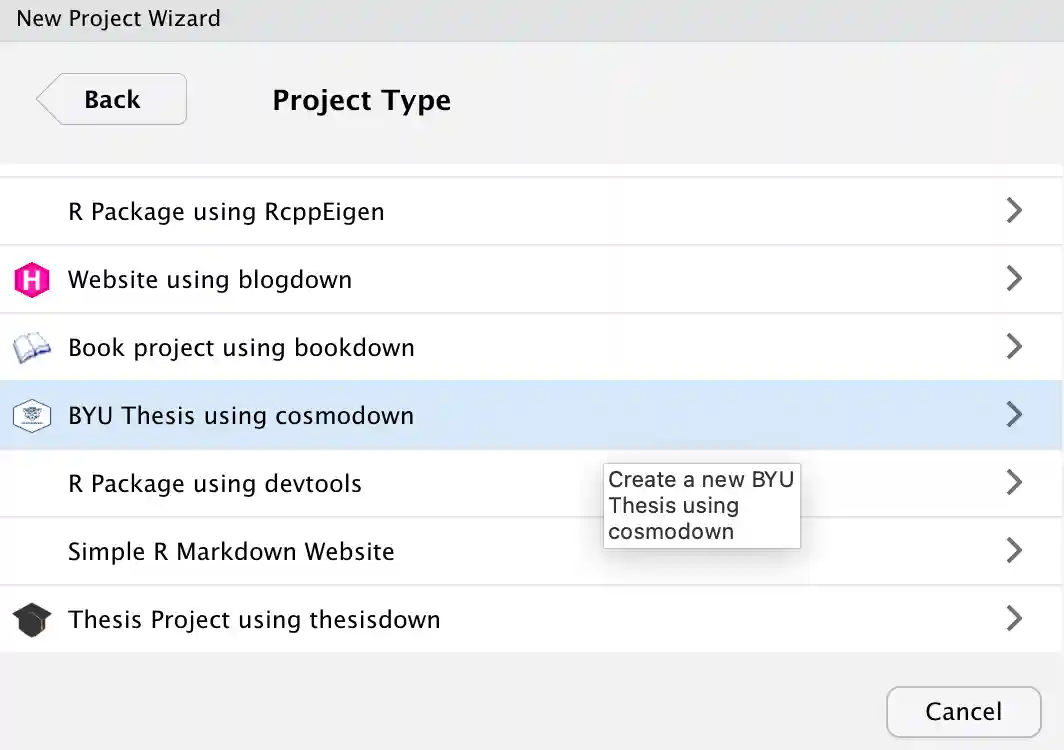Expand the R Package using devtools chevron

click(1014, 482)
